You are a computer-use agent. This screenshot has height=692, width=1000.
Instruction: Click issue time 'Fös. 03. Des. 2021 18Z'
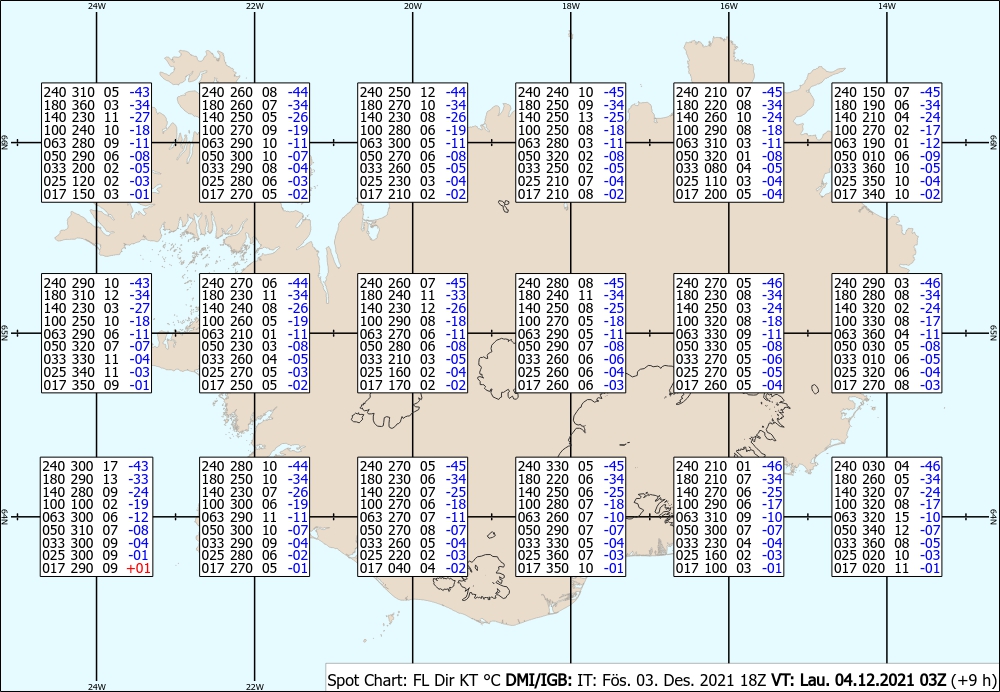[681, 680]
